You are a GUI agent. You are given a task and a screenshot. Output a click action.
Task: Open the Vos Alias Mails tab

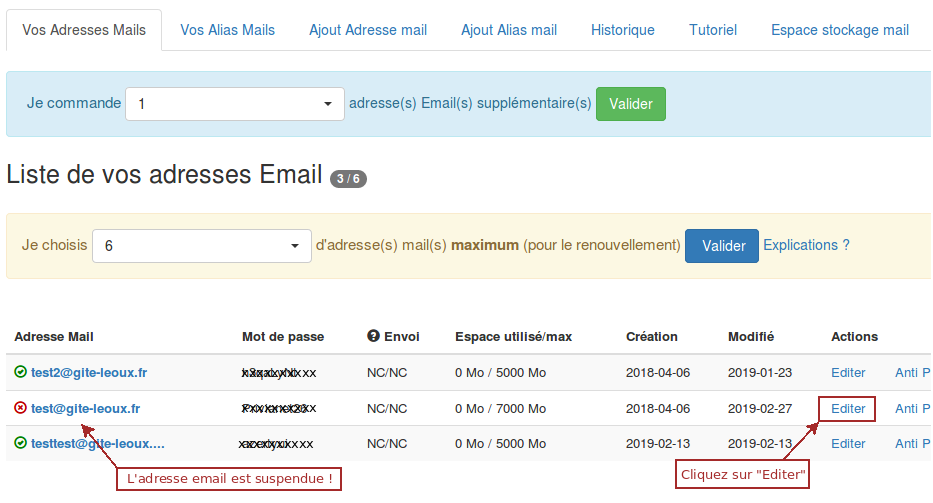pos(227,30)
